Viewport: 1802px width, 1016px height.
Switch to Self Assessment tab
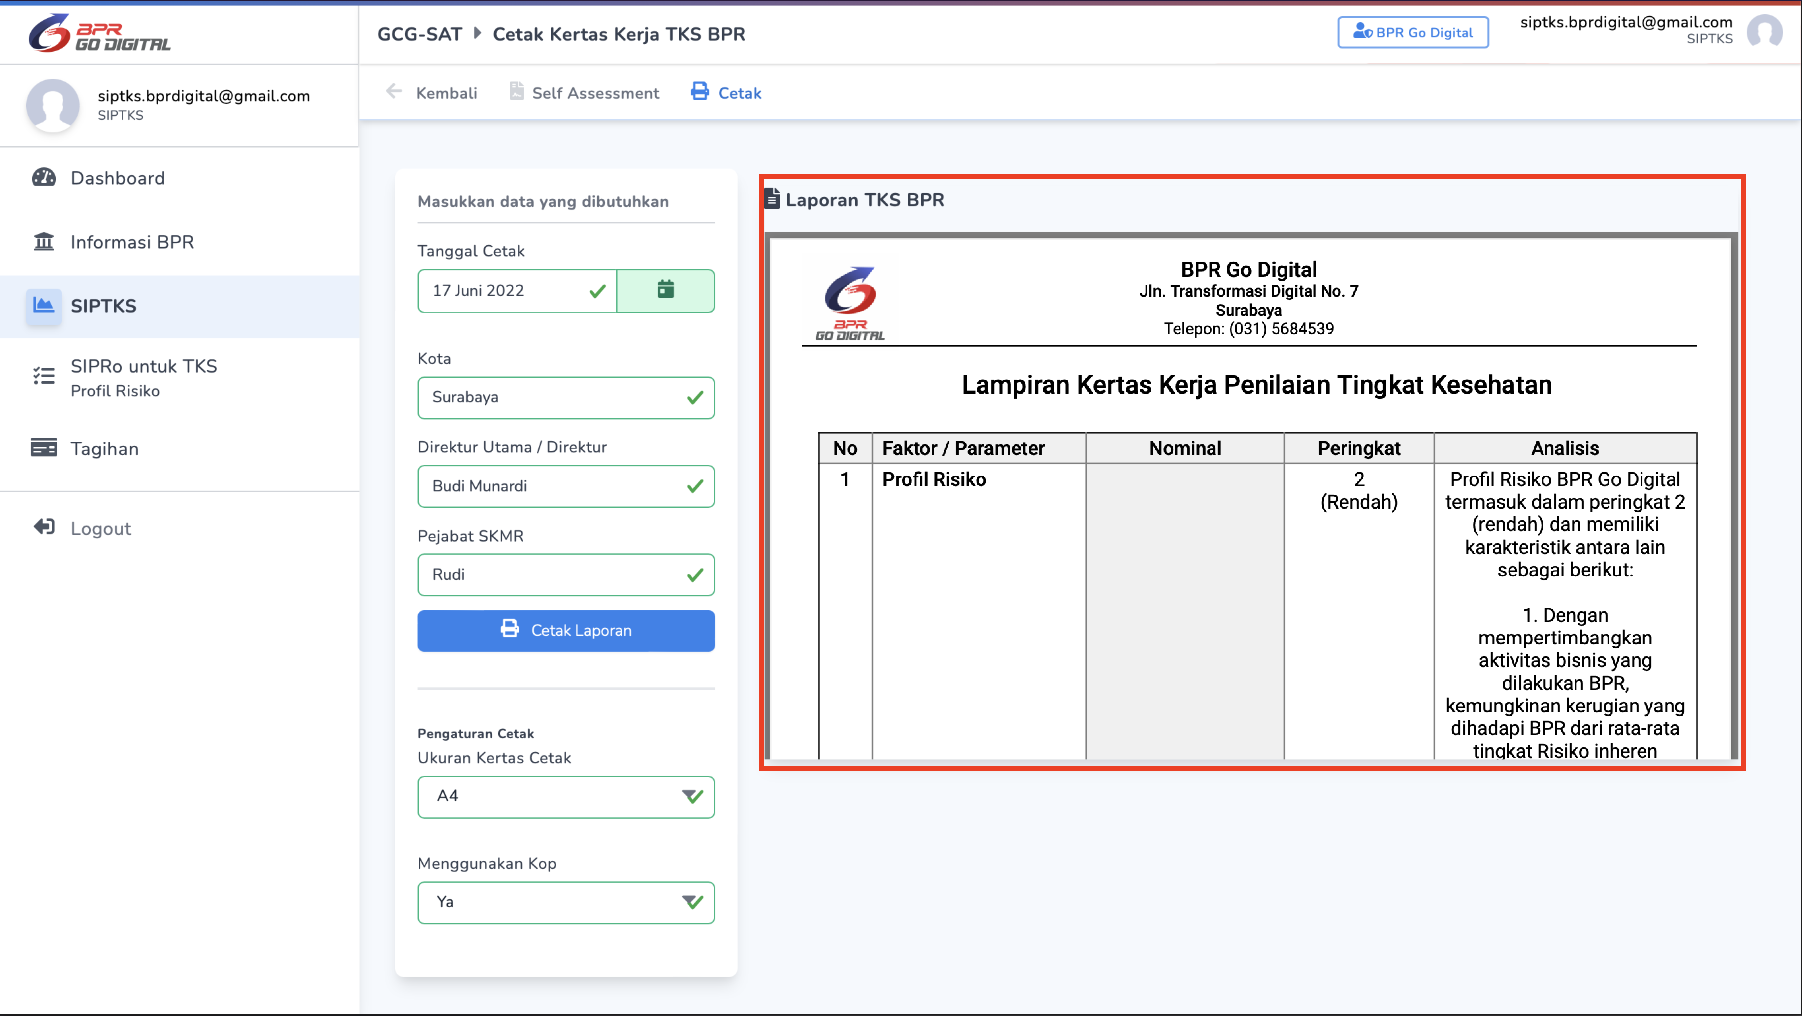[585, 92]
